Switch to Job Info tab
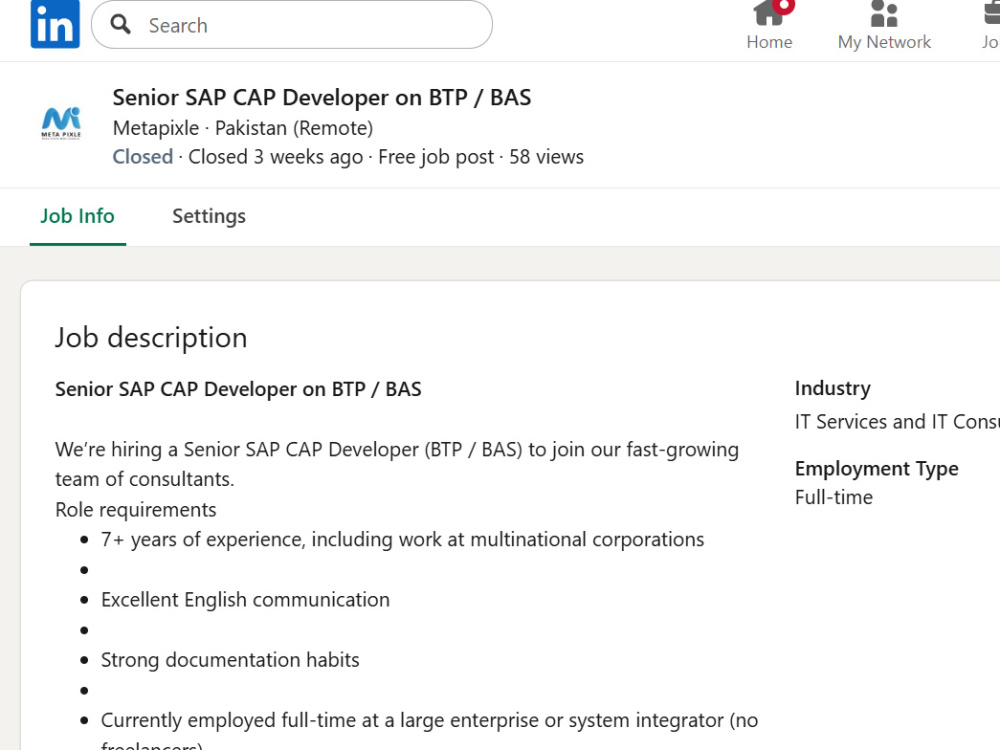This screenshot has height=750, width=1000. [78, 216]
